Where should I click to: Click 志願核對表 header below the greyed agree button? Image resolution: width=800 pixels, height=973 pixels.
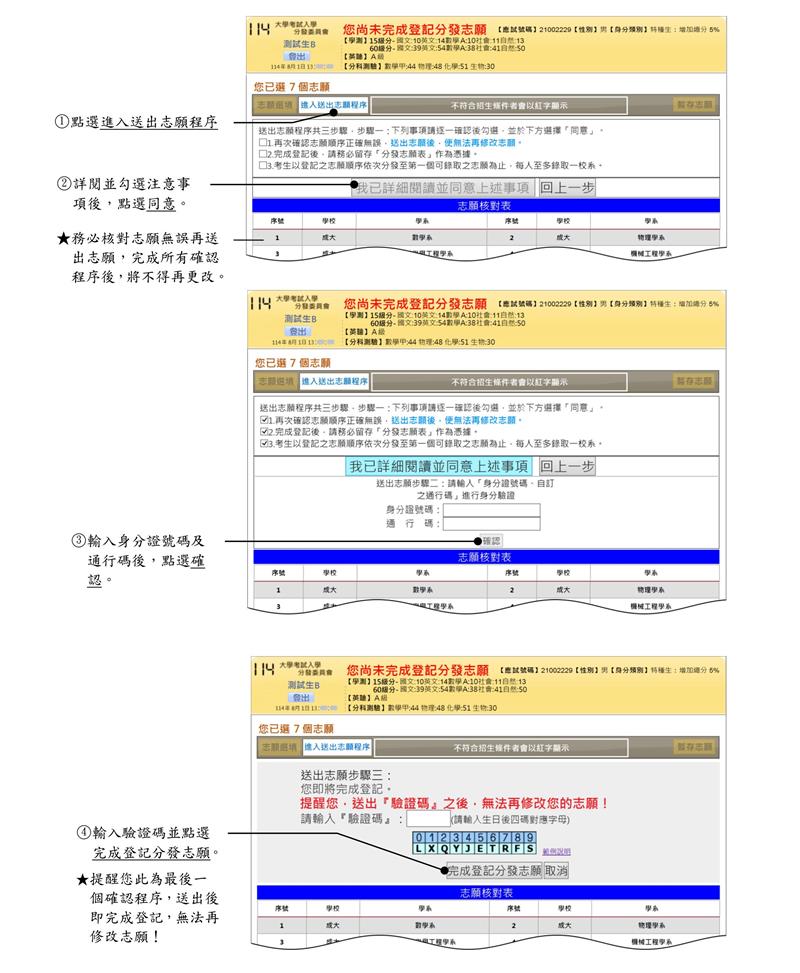(x=485, y=205)
